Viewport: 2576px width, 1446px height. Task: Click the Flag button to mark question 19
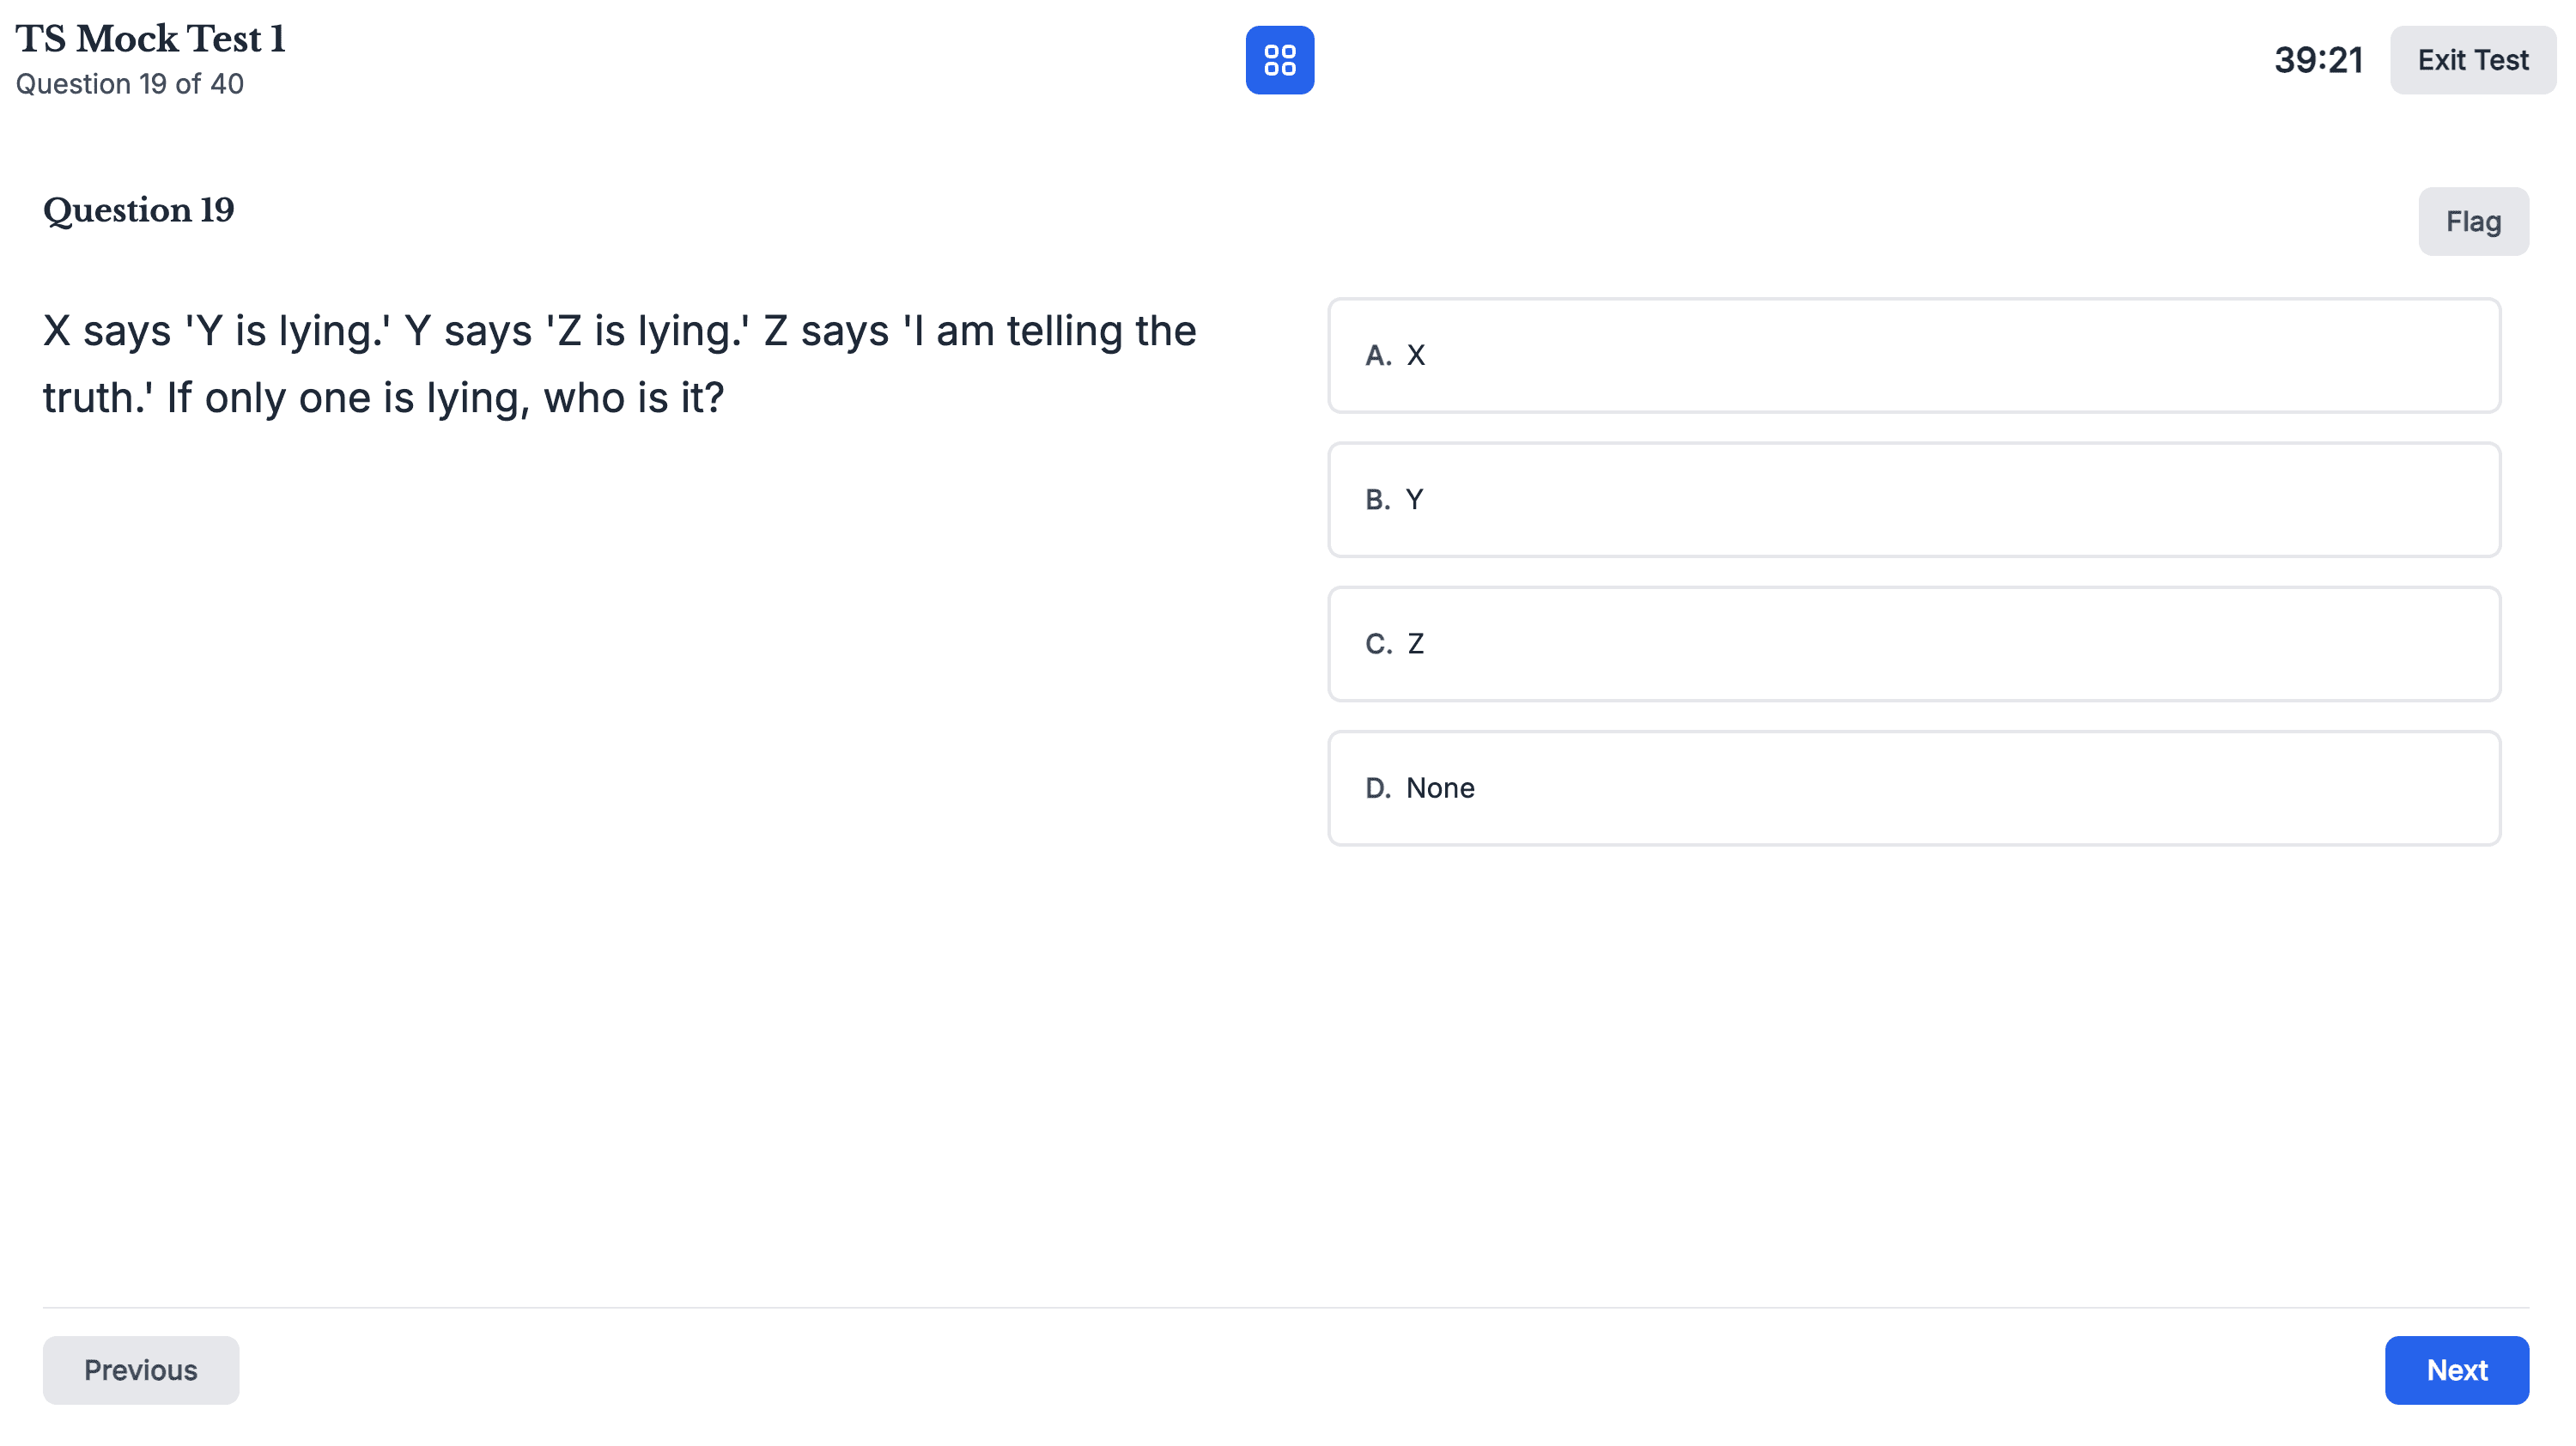tap(2473, 221)
